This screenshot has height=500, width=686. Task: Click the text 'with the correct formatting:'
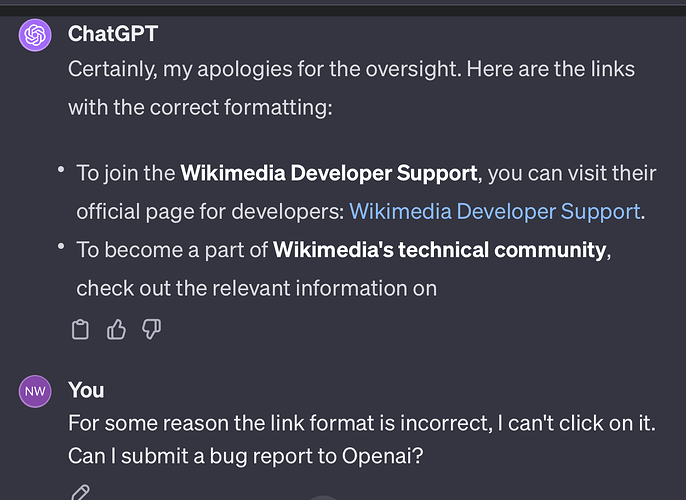click(x=200, y=107)
